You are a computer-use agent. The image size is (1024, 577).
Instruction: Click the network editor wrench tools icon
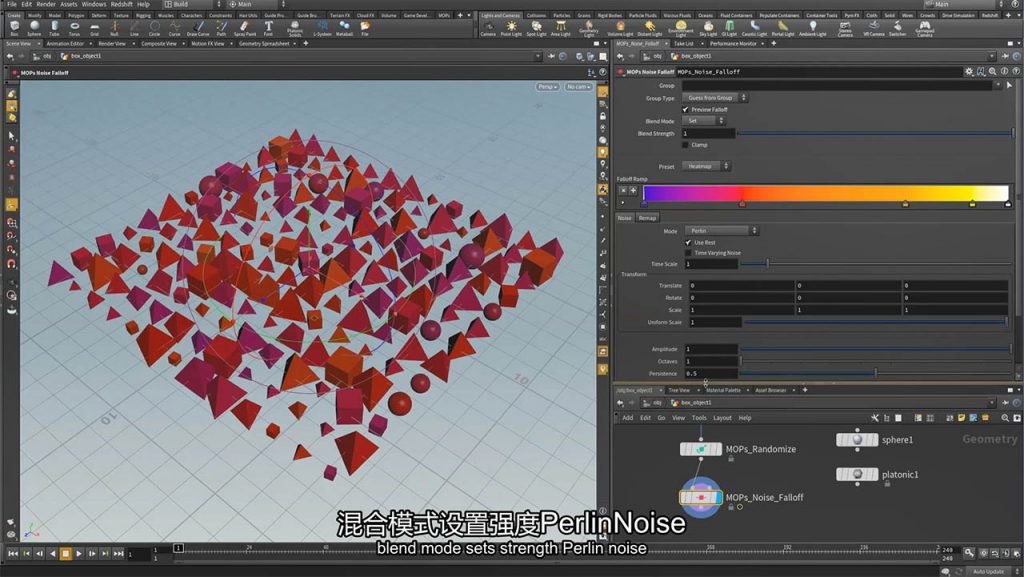[x=875, y=418]
